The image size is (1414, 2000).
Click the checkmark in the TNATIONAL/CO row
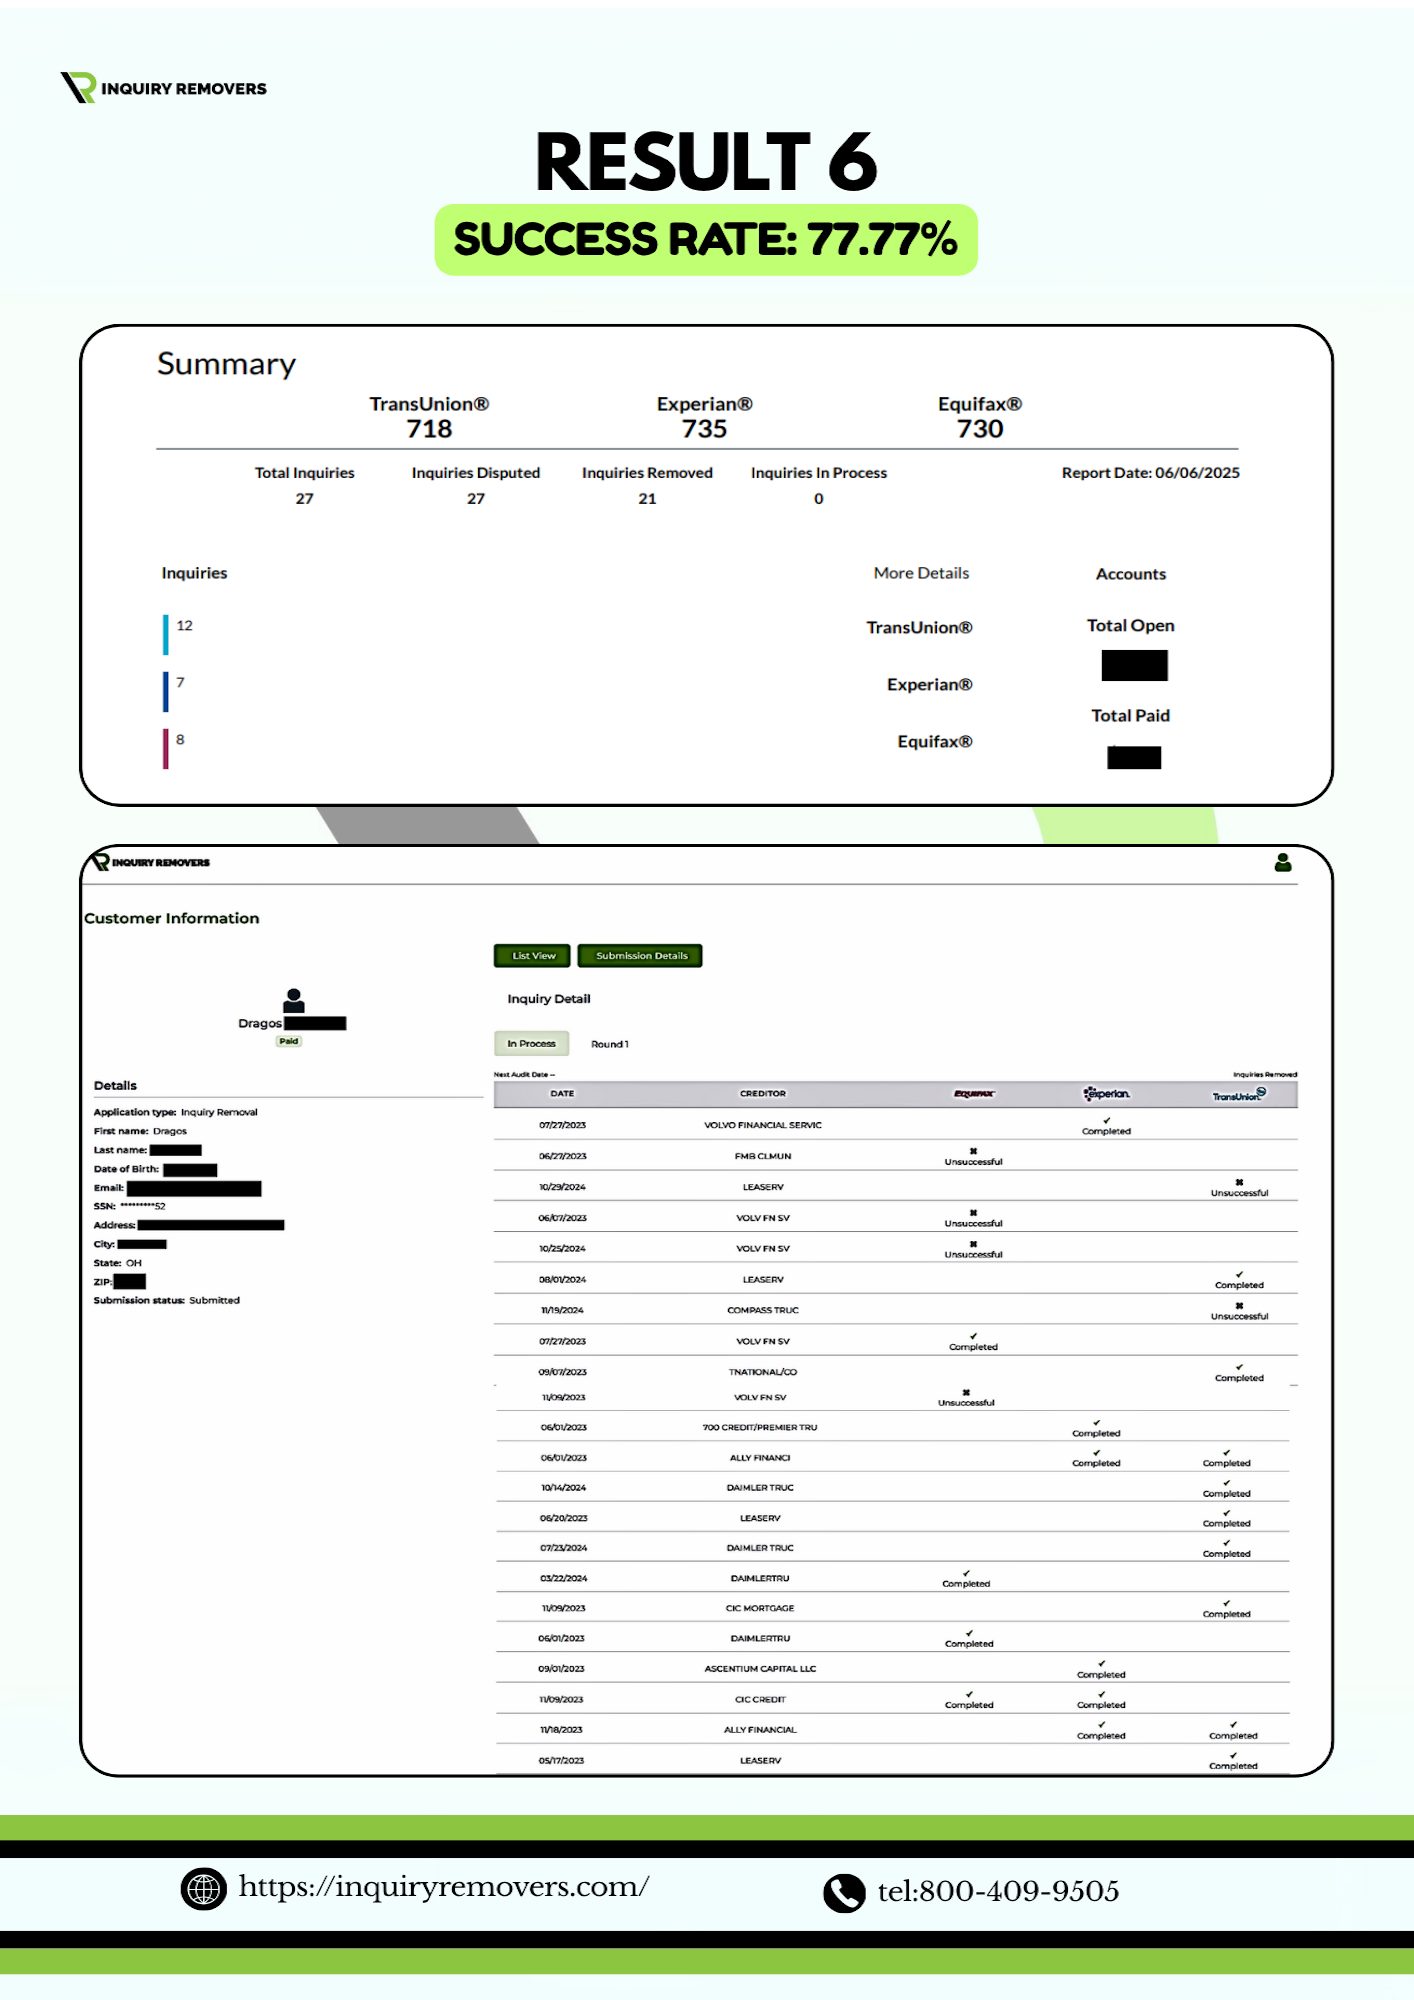[x=1239, y=1367]
